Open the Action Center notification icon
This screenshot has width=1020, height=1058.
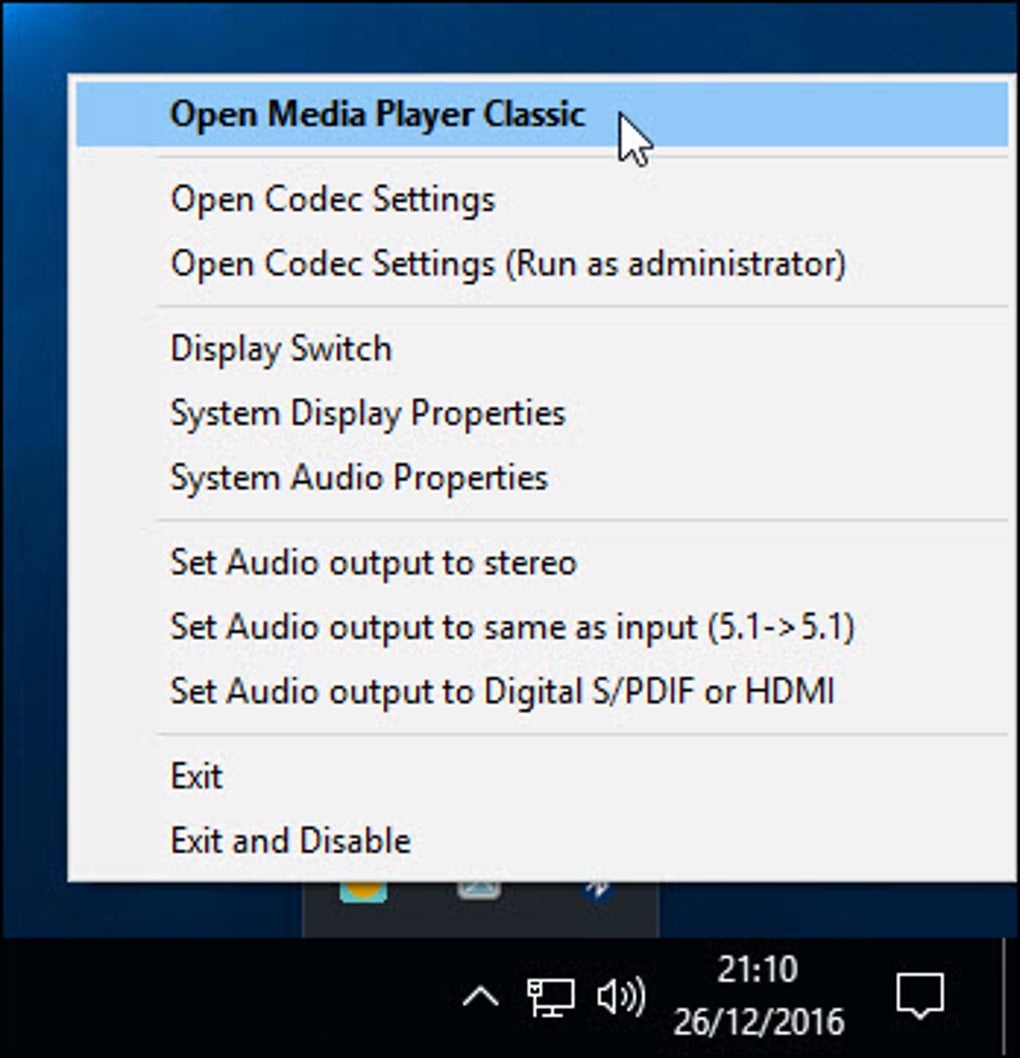(x=920, y=997)
